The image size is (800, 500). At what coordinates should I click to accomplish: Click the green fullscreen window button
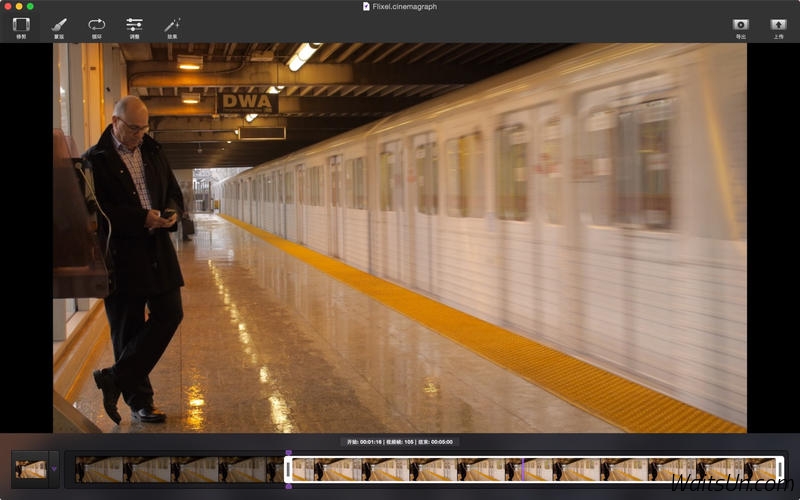30,6
